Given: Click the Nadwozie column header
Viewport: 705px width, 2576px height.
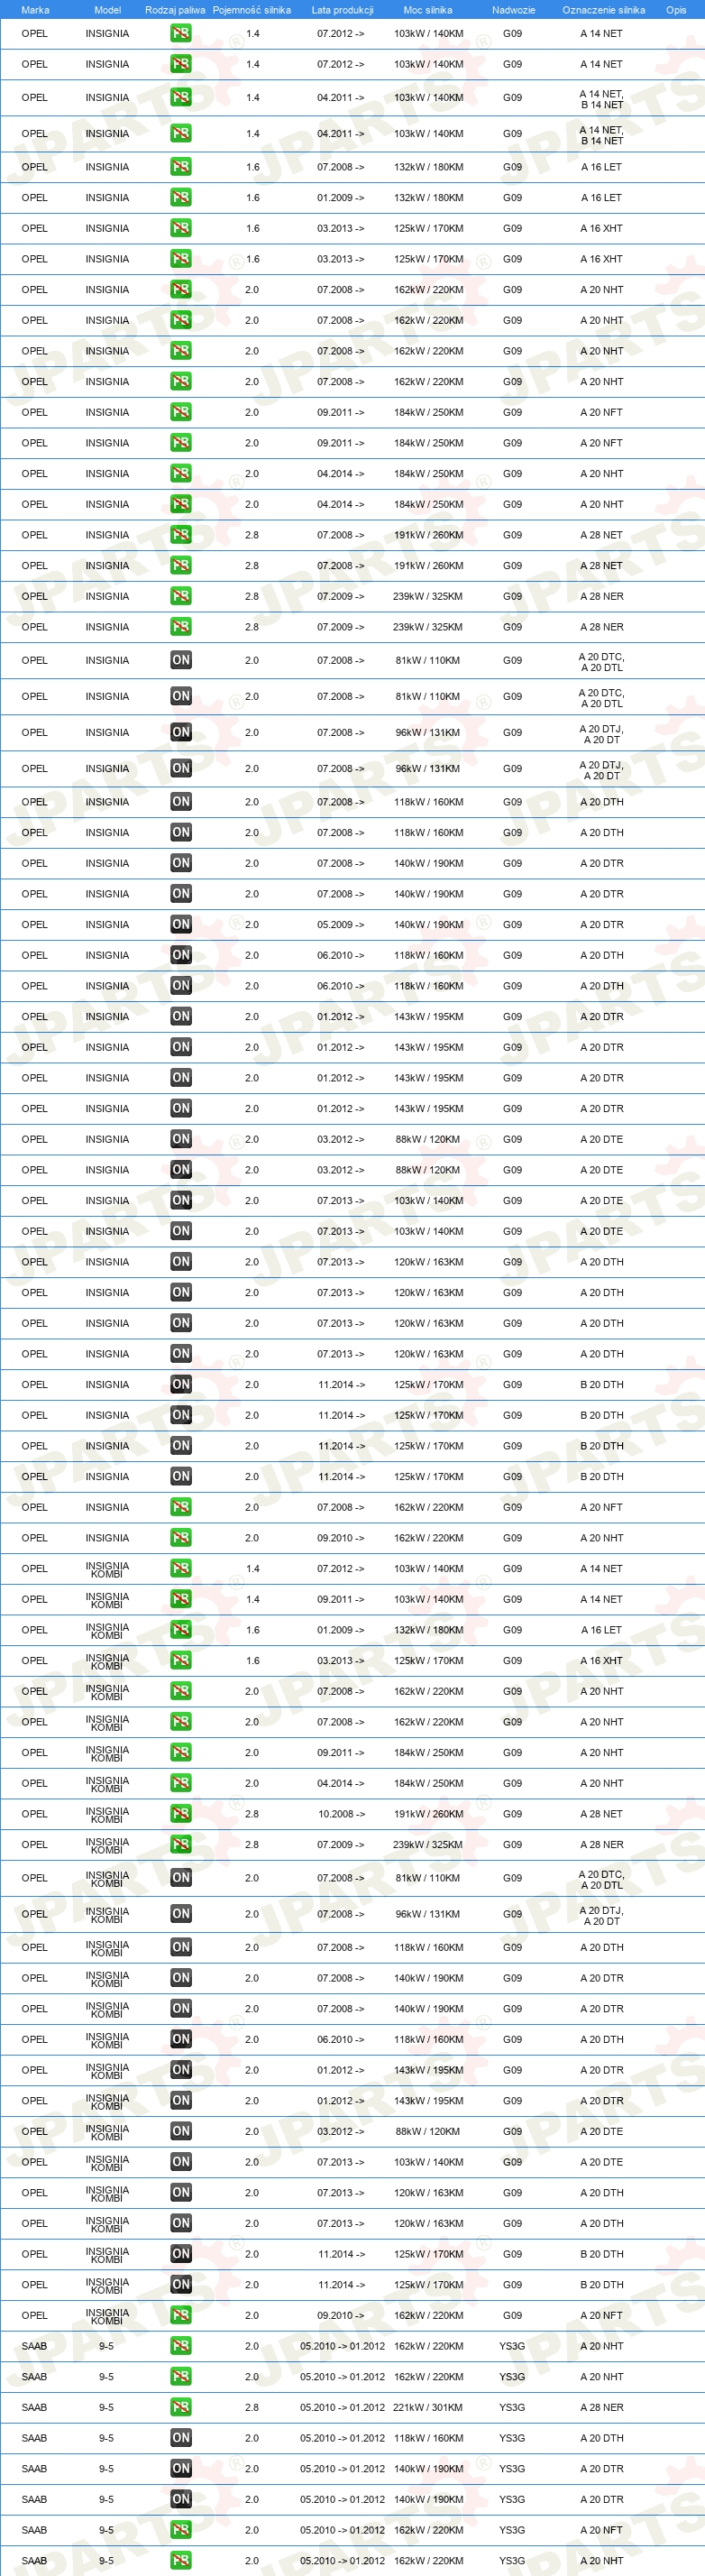Looking at the screenshot, I should pos(513,10).
